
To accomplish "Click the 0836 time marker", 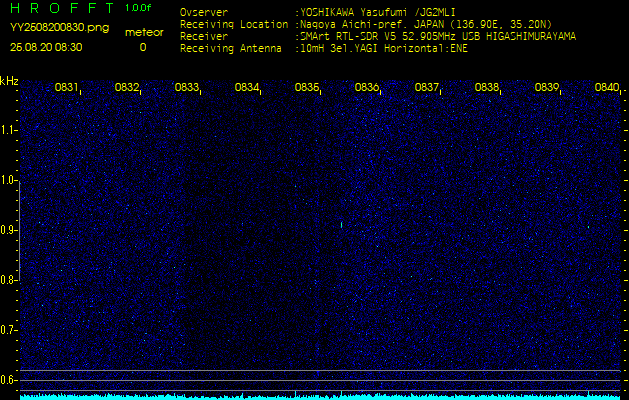I will (367, 87).
